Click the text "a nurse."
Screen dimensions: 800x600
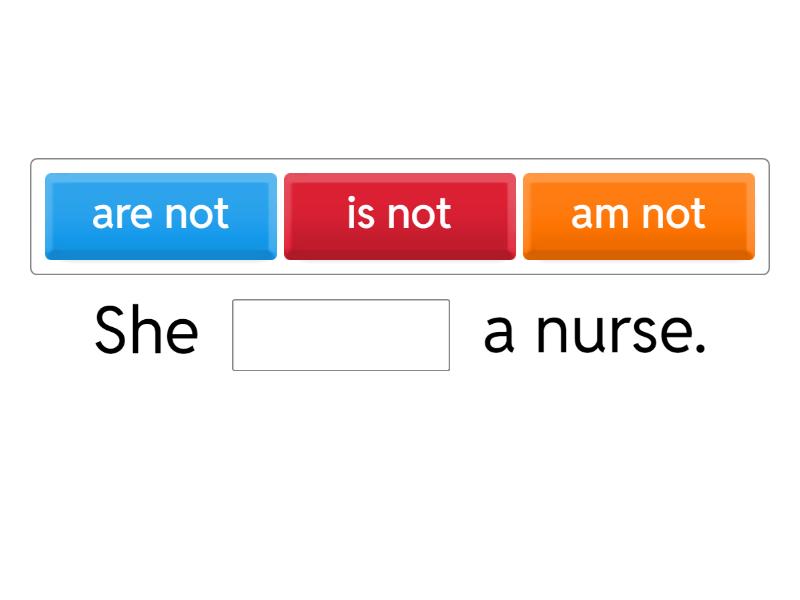click(x=595, y=333)
